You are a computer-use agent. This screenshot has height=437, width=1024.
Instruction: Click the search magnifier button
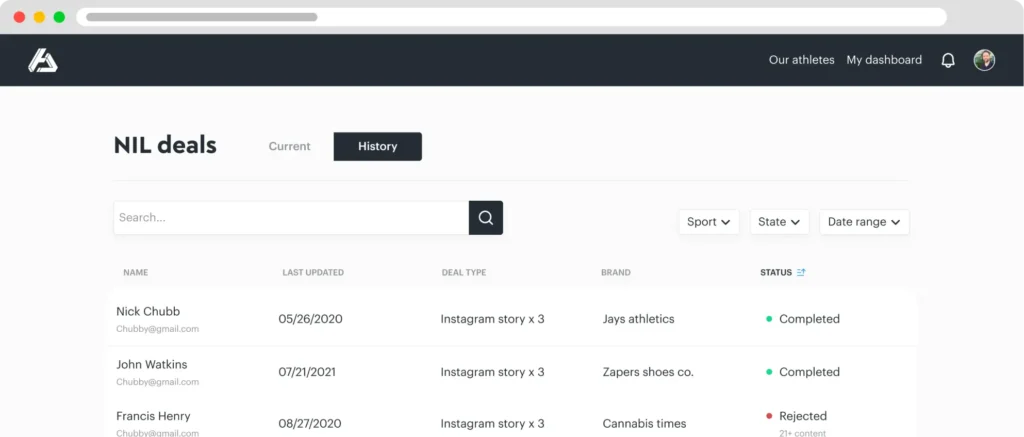tap(486, 218)
